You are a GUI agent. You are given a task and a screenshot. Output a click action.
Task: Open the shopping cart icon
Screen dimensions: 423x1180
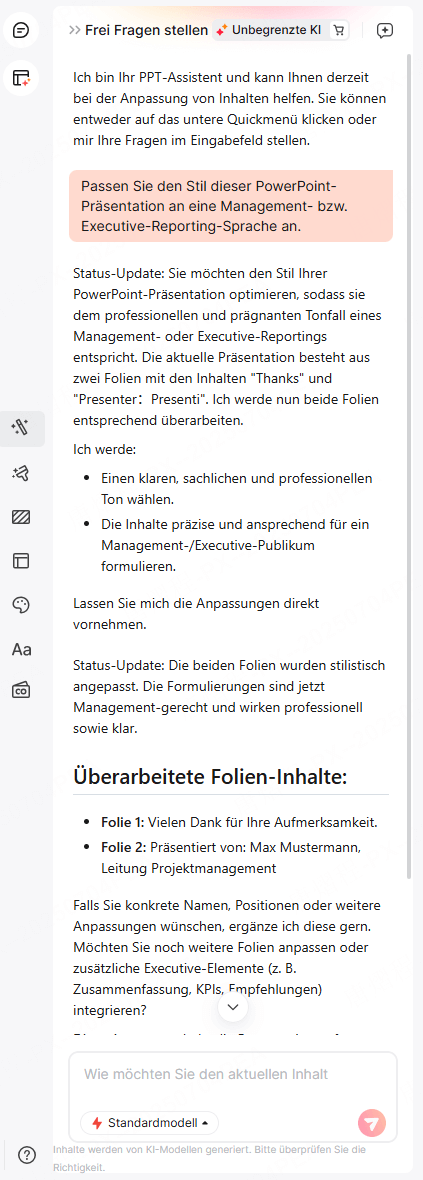pos(339,30)
